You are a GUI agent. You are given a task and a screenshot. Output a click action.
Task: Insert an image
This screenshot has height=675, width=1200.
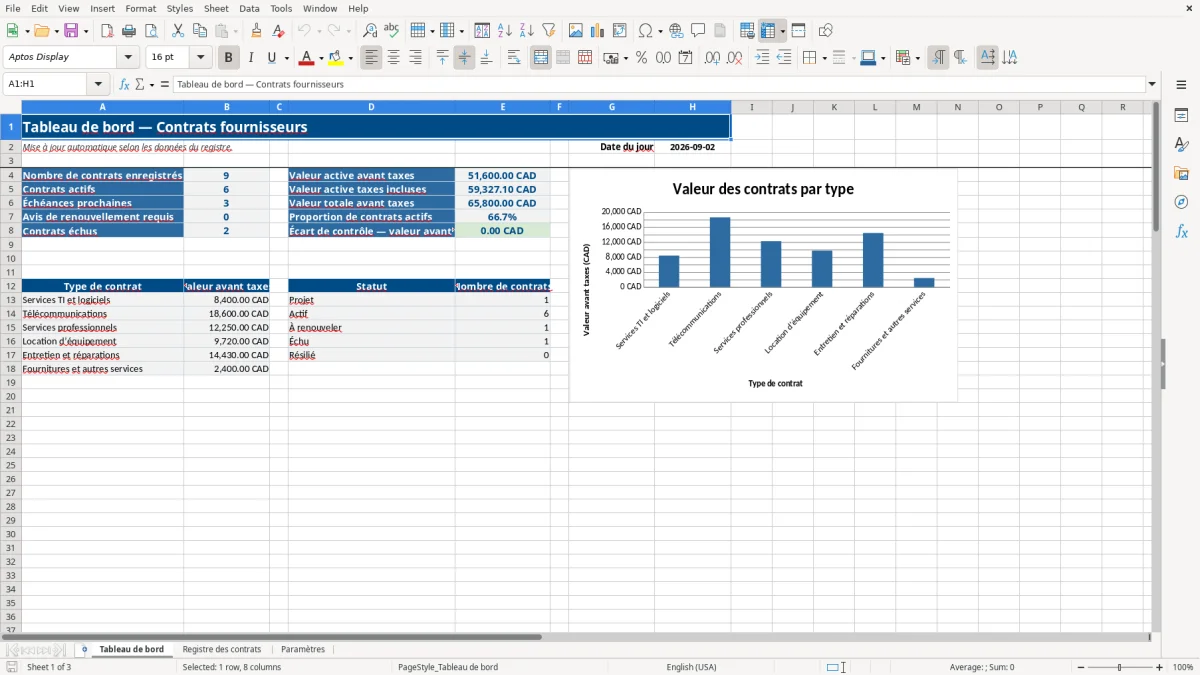[x=576, y=31]
